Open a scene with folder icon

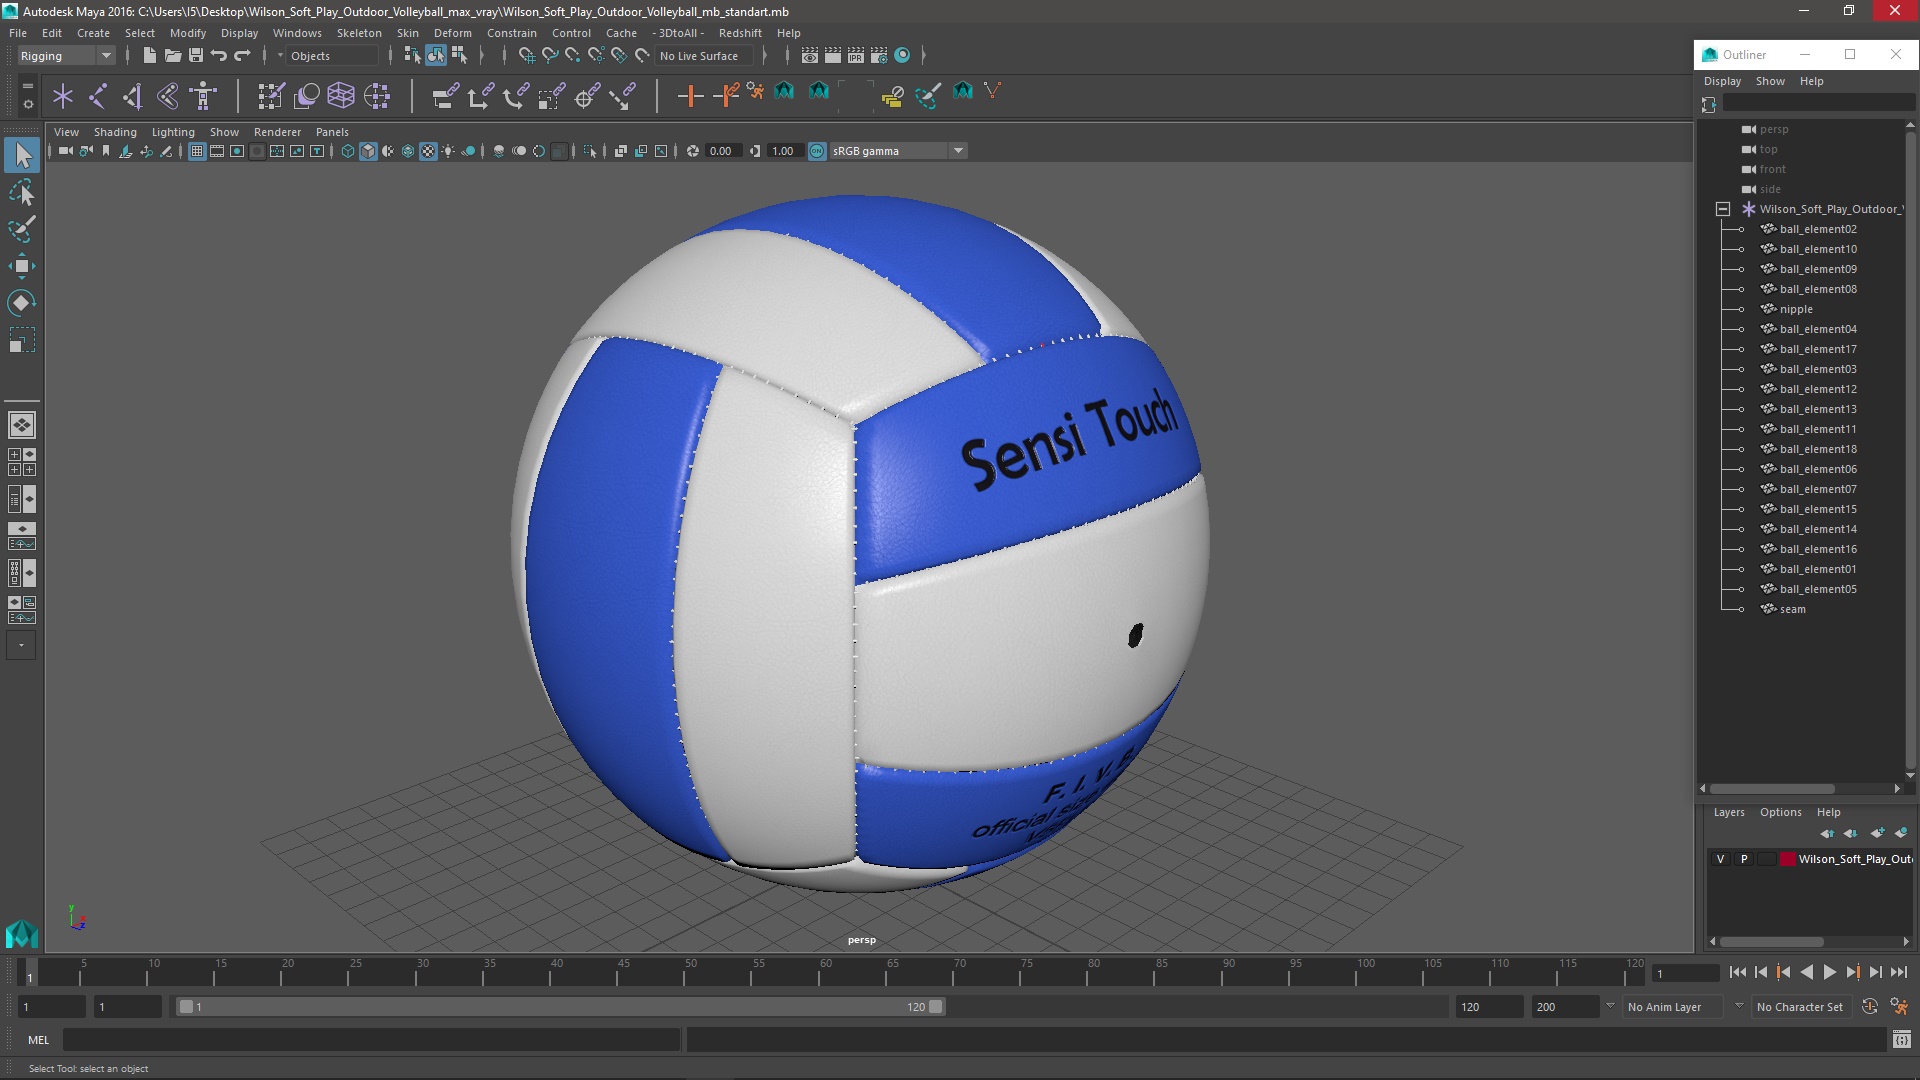(172, 55)
